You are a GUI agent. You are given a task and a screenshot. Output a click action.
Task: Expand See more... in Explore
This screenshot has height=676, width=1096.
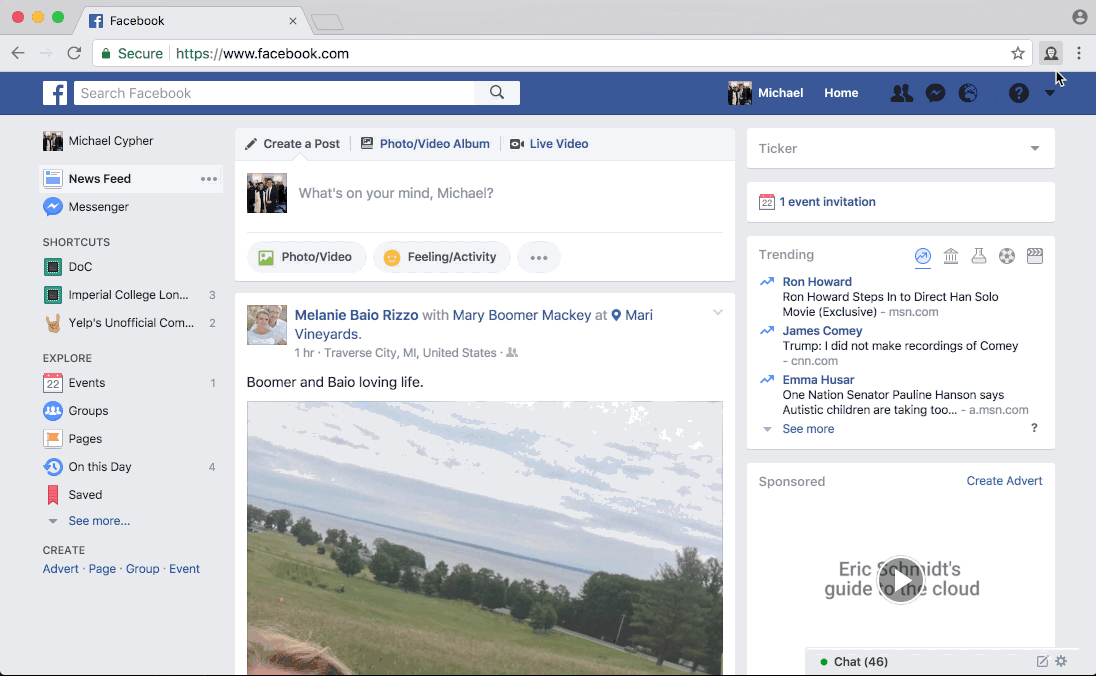pos(99,521)
